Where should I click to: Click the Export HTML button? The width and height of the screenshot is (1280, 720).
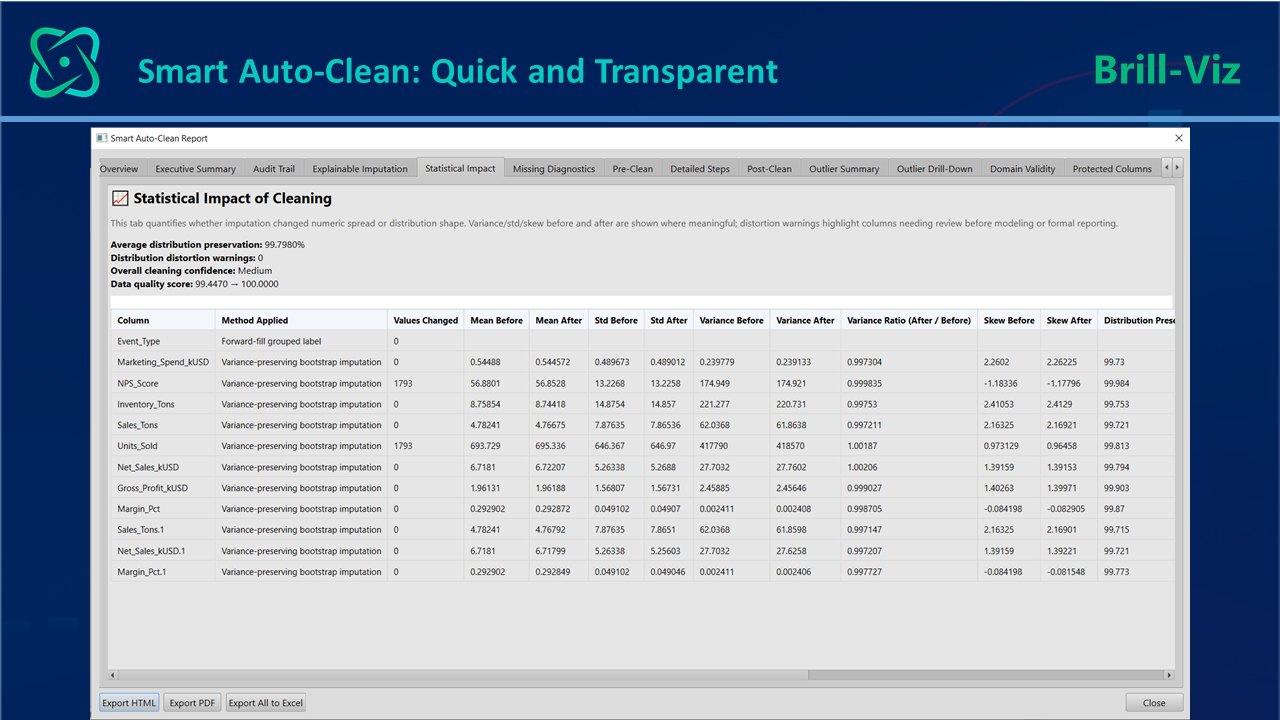[x=130, y=703]
